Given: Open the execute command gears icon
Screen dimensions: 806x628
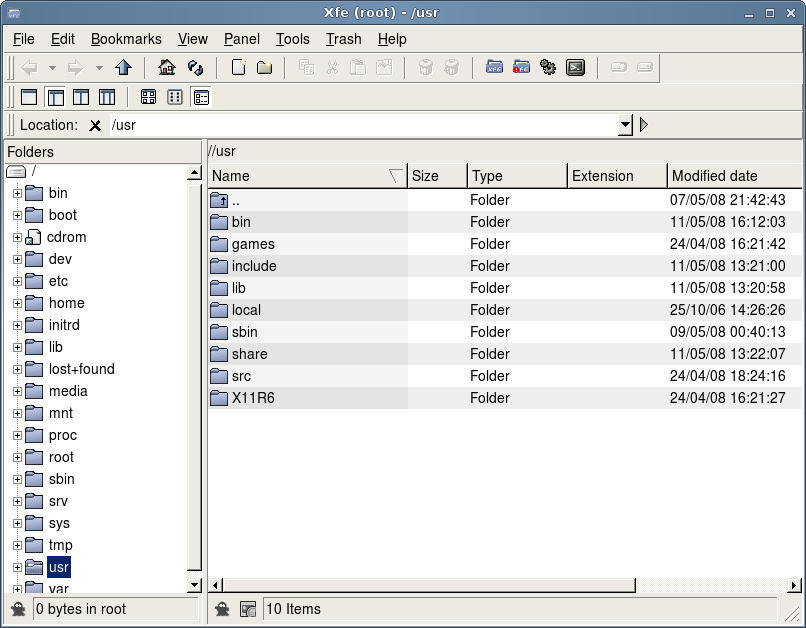Looking at the screenshot, I should (x=548, y=67).
